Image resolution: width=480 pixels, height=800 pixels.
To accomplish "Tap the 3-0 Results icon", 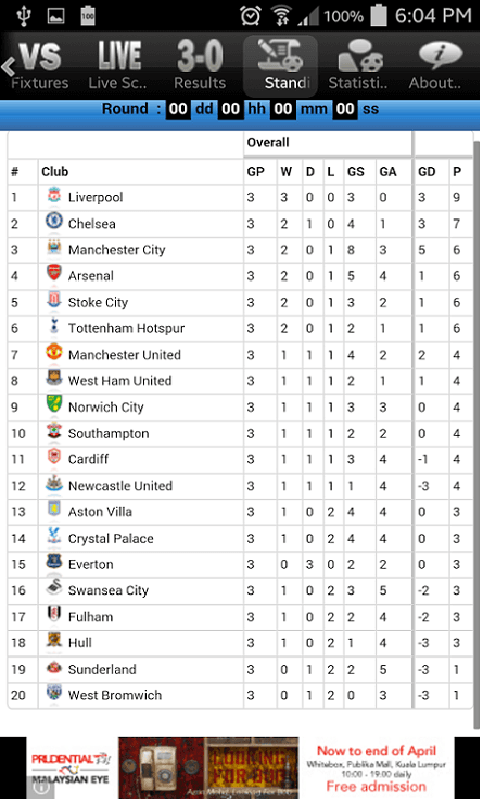I will (x=200, y=56).
